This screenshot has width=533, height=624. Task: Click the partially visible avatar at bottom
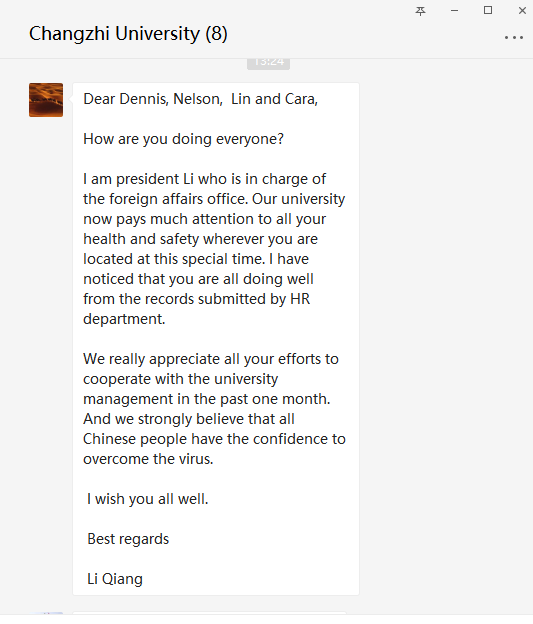(x=47, y=614)
